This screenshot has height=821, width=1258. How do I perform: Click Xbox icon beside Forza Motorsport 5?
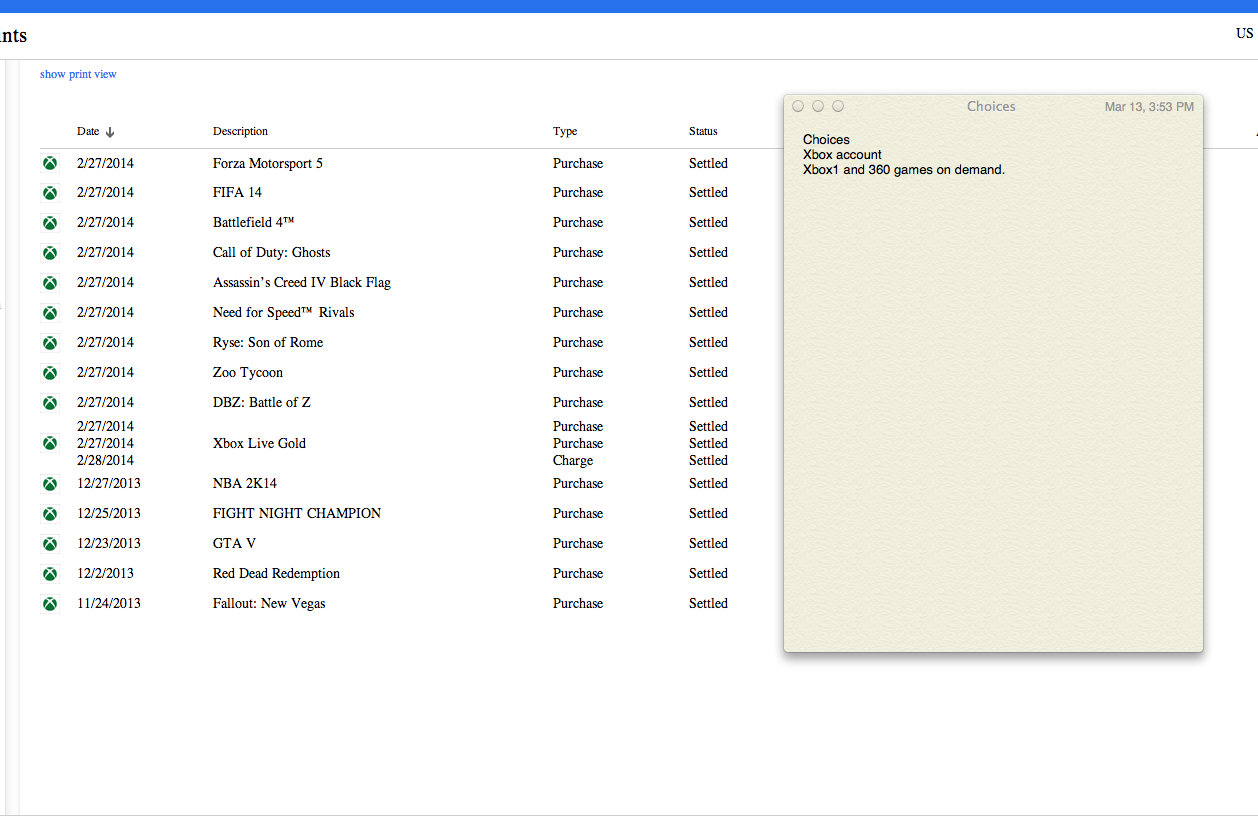[x=49, y=163]
